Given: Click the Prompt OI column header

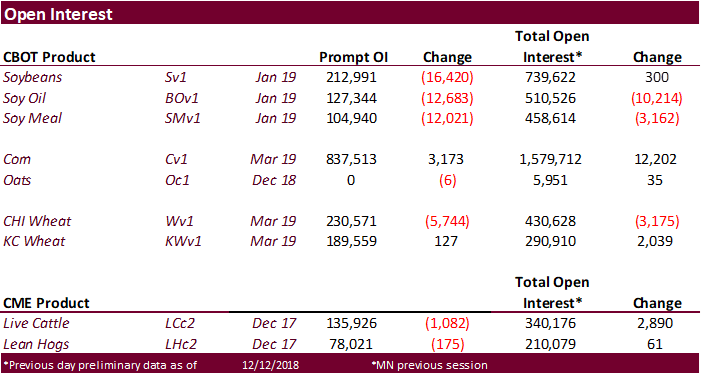Looking at the screenshot, I should pos(354,57).
